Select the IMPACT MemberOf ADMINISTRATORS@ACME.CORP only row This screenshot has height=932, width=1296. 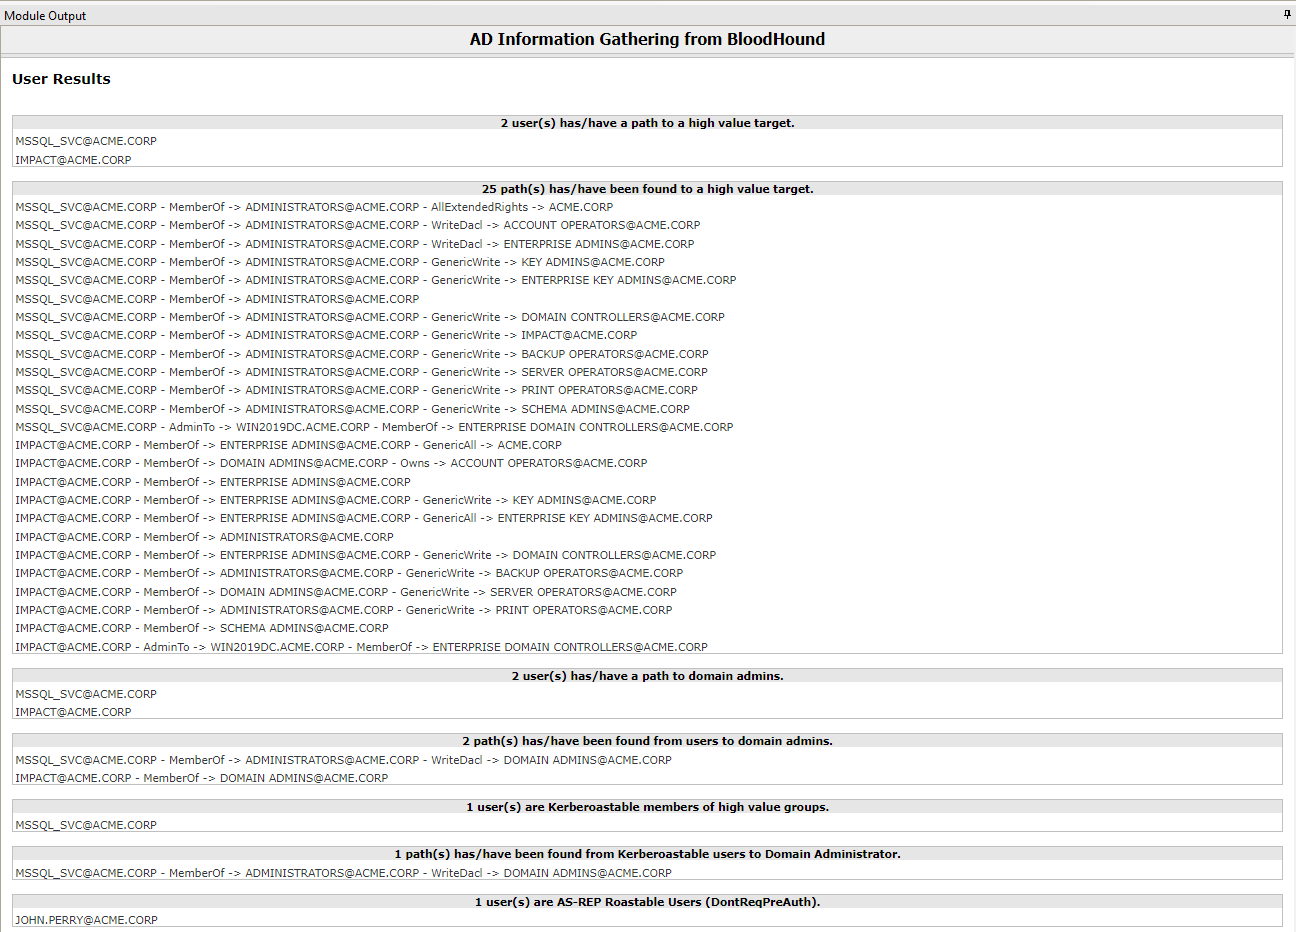click(x=204, y=537)
